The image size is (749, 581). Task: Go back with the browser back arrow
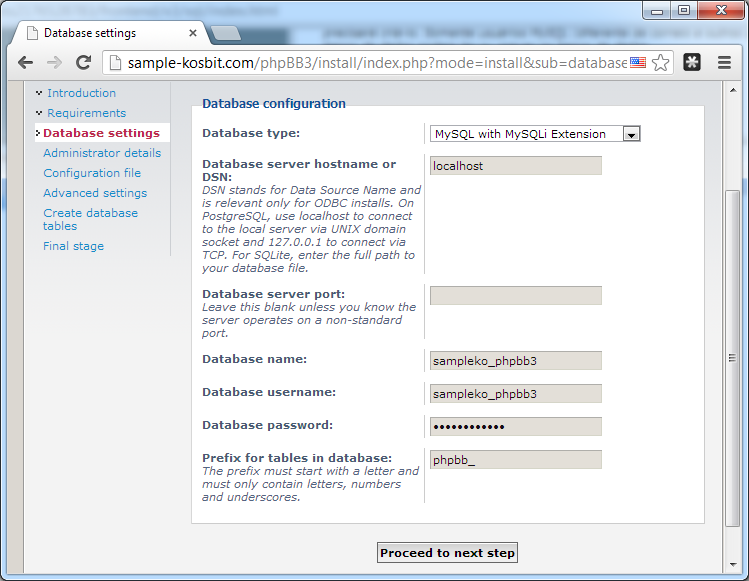[x=25, y=62]
